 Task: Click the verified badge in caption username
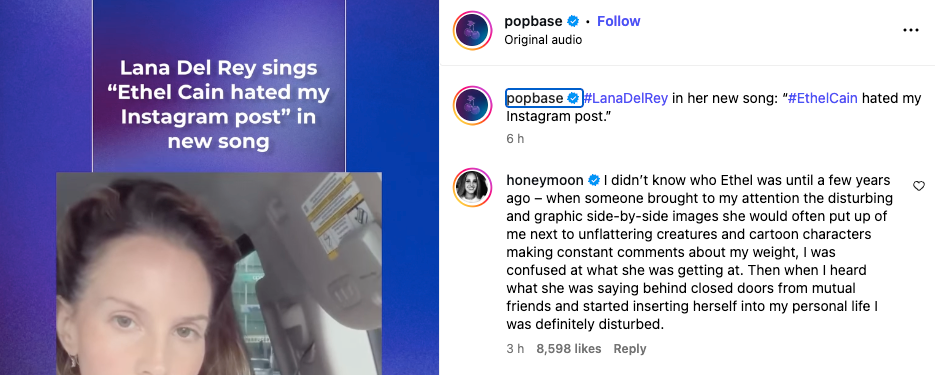573,98
